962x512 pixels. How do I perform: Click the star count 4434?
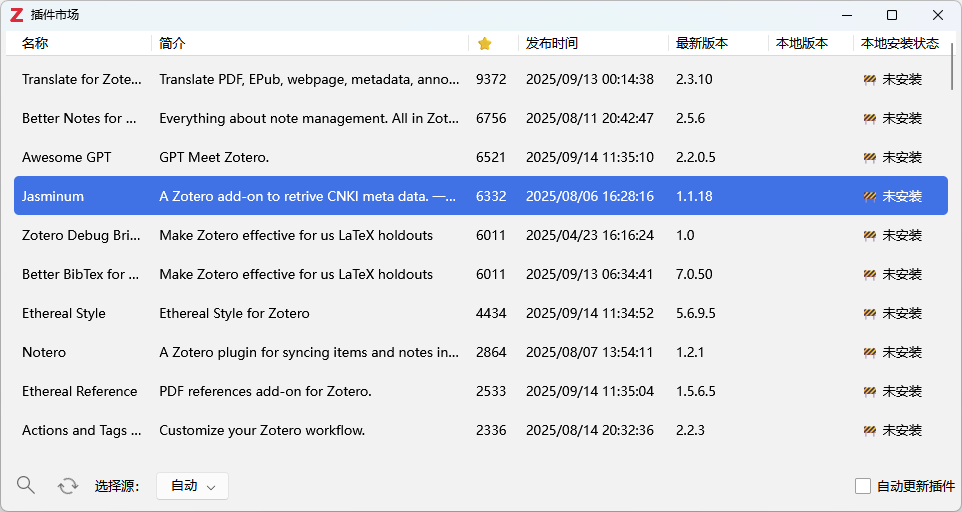(x=491, y=313)
